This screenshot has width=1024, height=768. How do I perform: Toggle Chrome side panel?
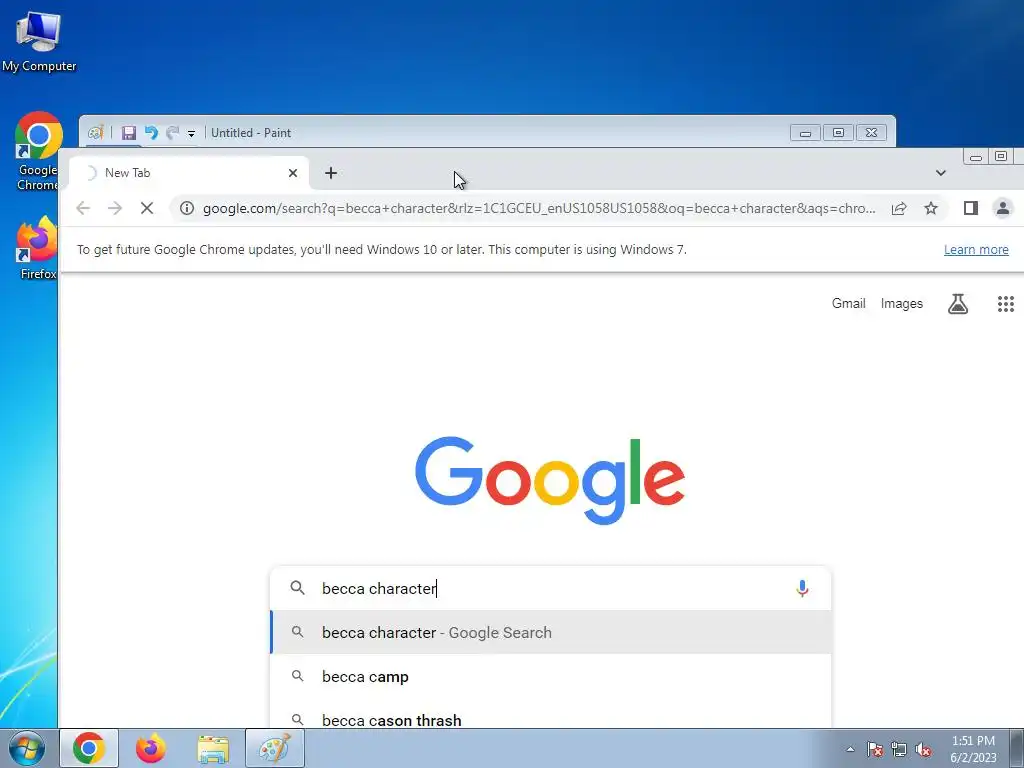pyautogui.click(x=970, y=208)
